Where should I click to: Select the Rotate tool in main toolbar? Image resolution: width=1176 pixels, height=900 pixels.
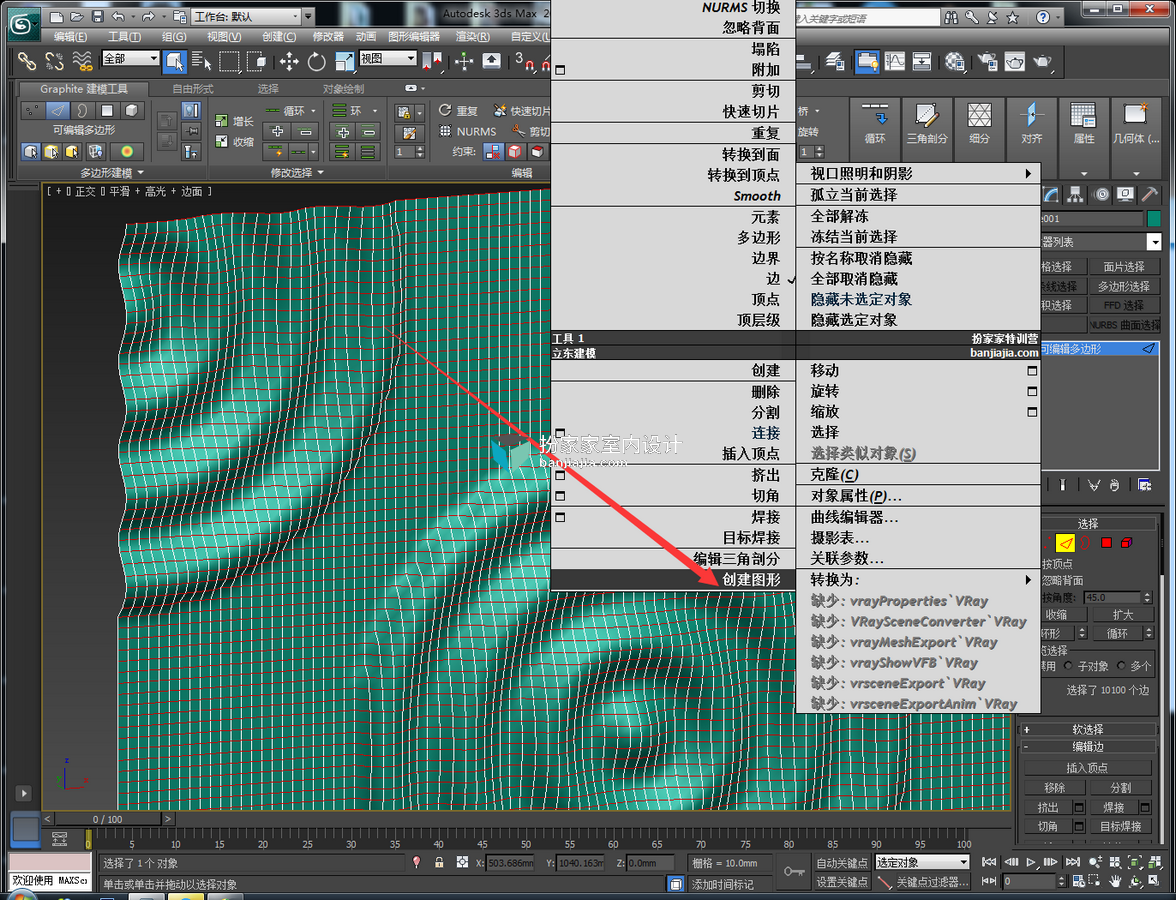(x=316, y=61)
